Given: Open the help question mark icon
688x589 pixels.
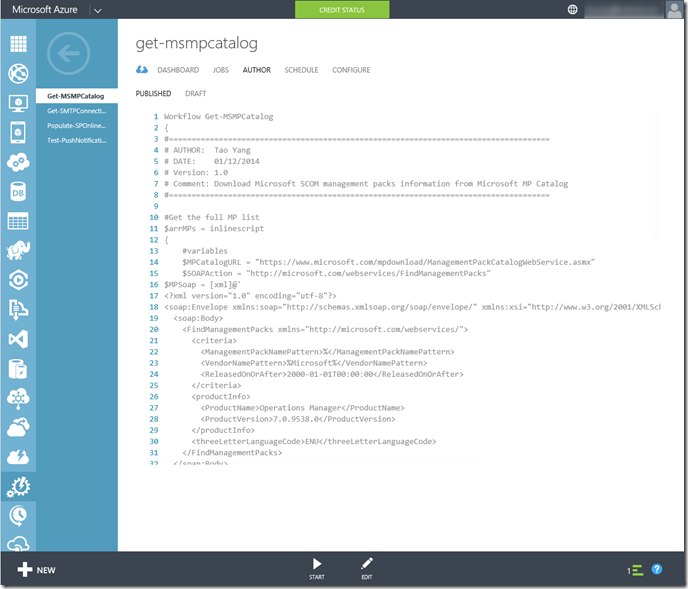Looking at the screenshot, I should [656, 569].
